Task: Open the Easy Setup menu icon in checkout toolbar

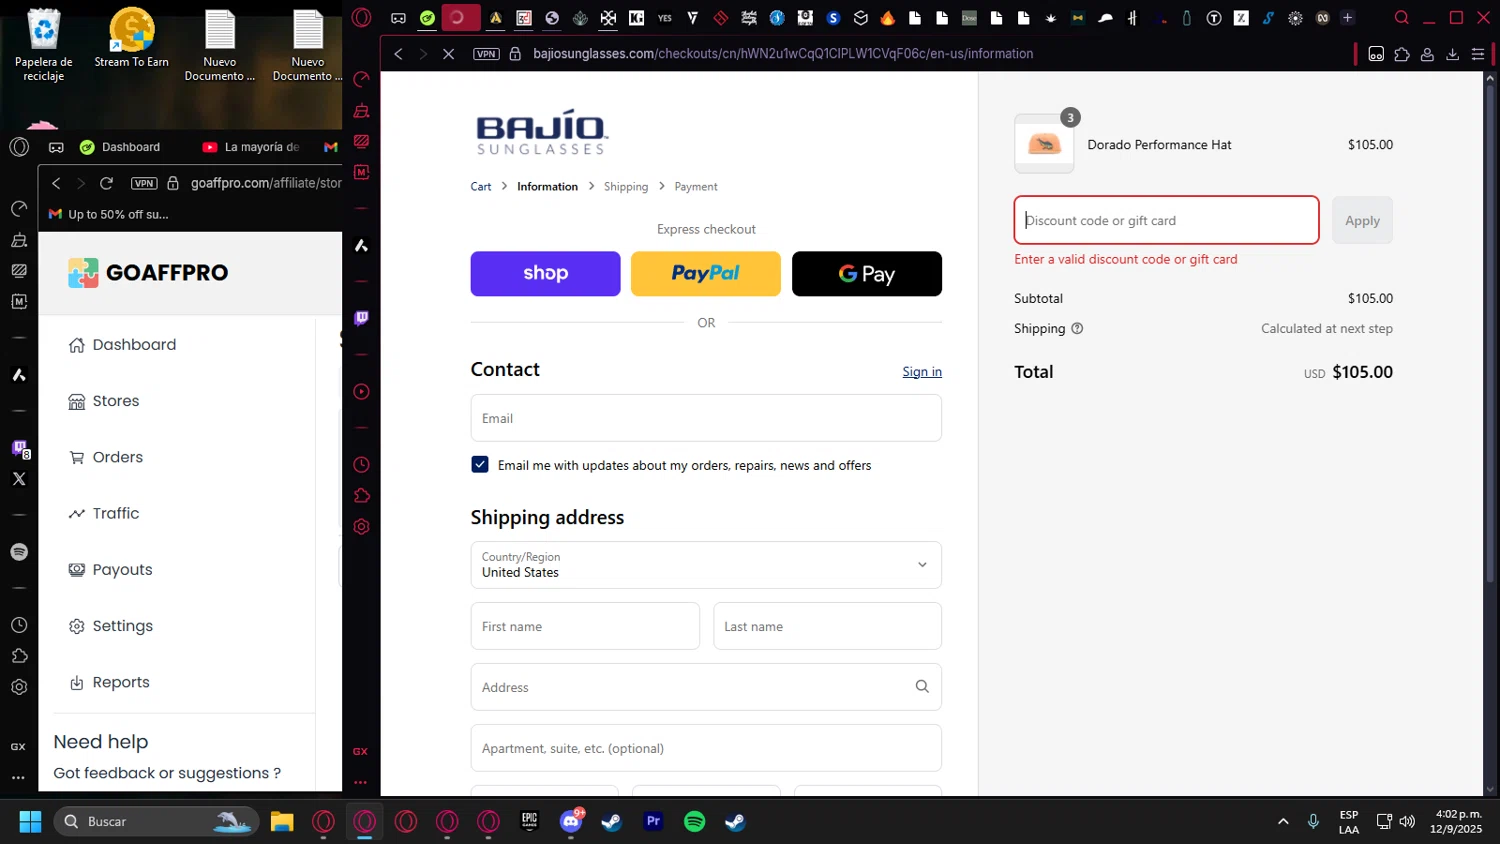Action: pyautogui.click(x=1478, y=54)
